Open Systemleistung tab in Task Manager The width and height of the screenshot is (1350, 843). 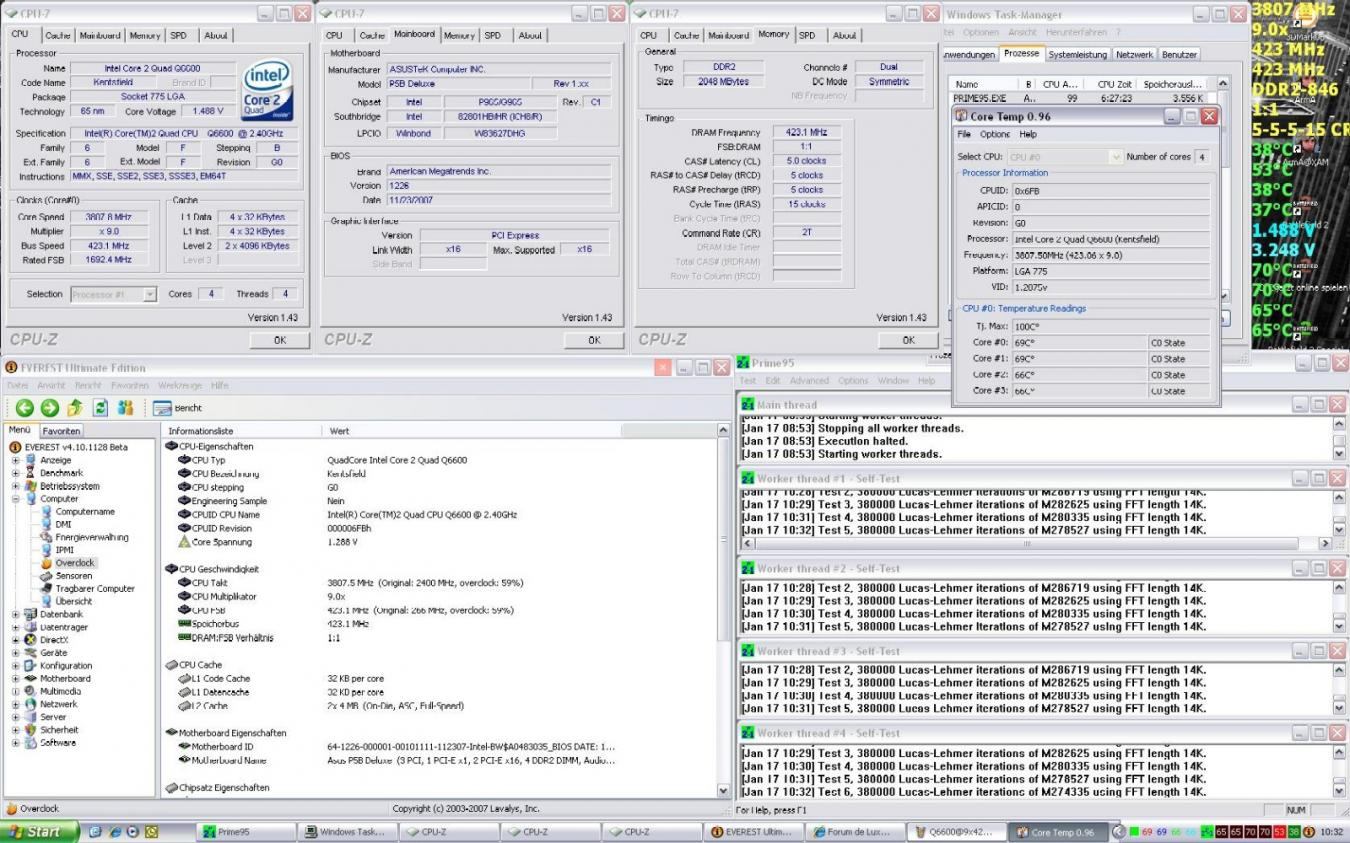click(x=1077, y=55)
